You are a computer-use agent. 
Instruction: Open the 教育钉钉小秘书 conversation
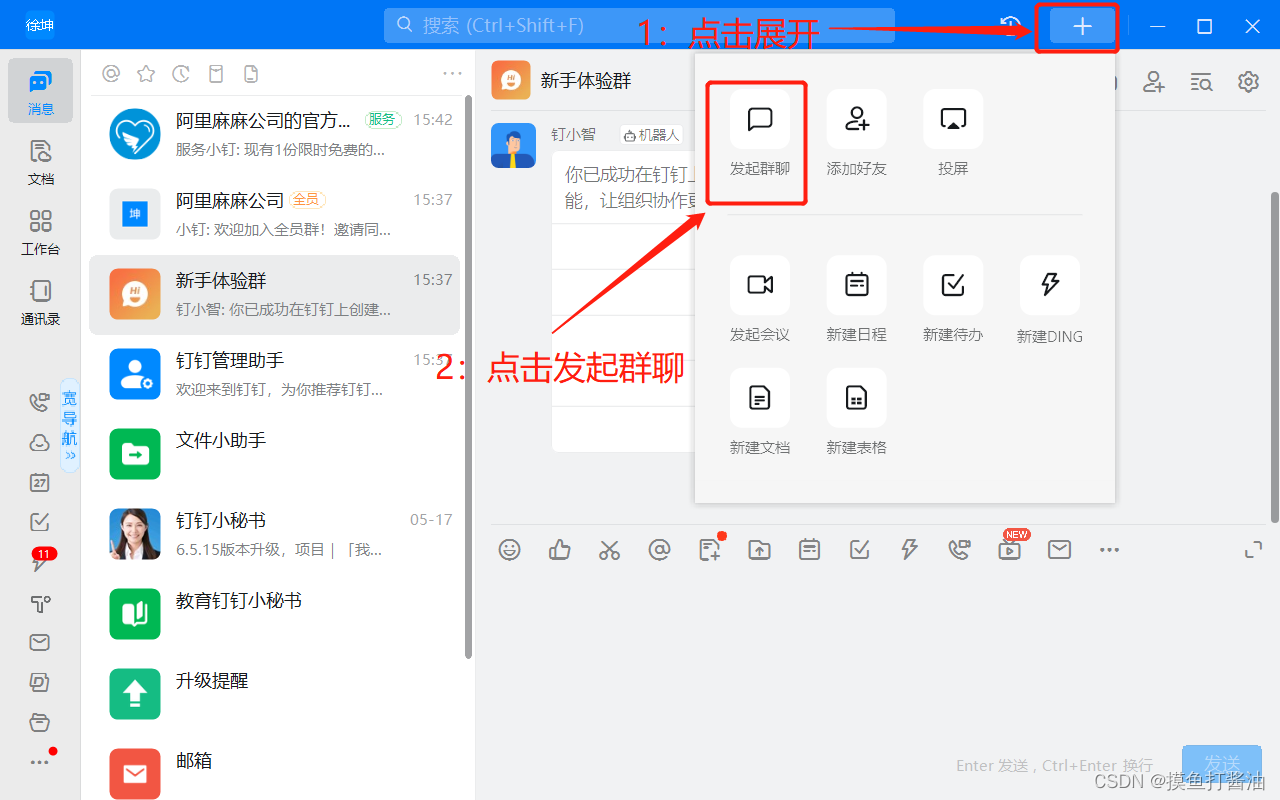(275, 614)
